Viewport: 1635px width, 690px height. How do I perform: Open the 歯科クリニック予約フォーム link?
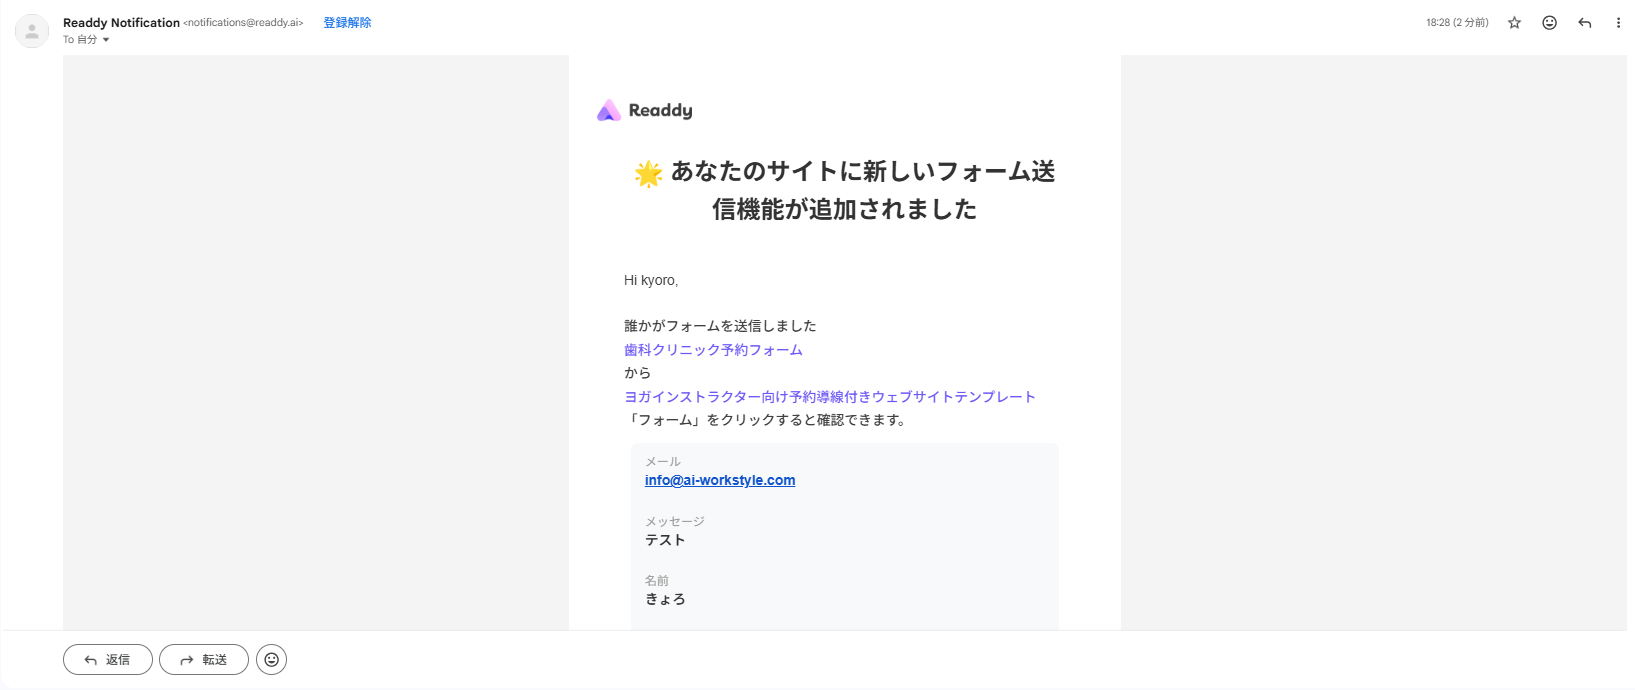[713, 350]
